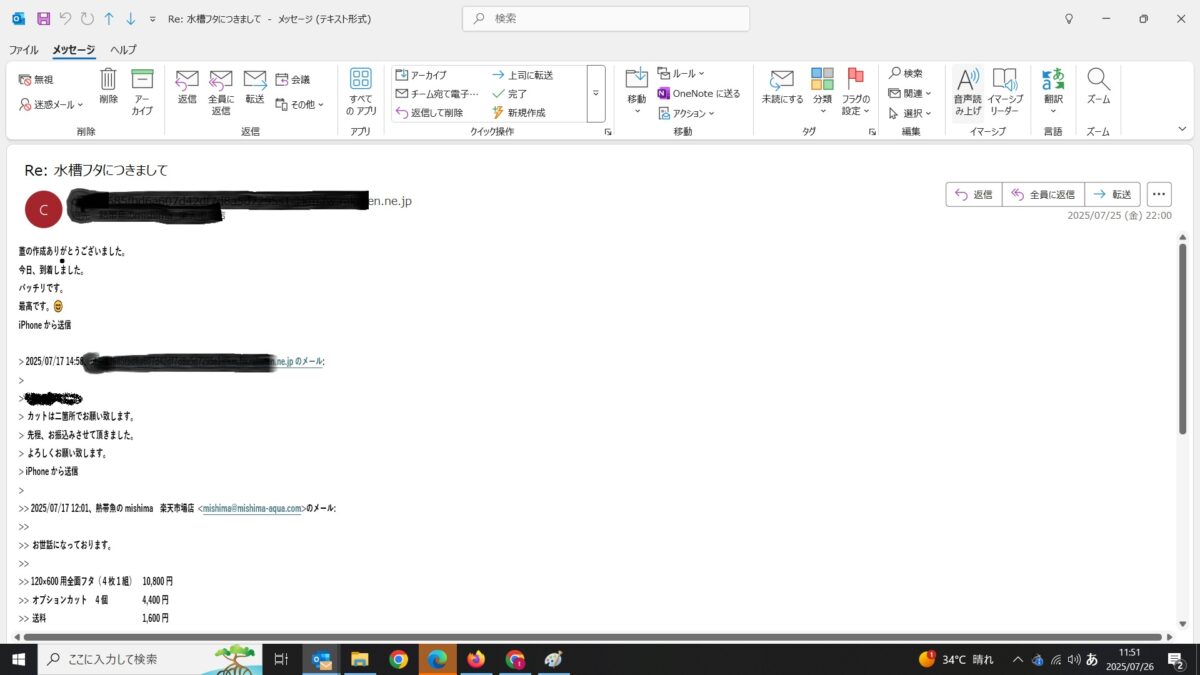Image resolution: width=1200 pixels, height=675 pixels.
Task: Run the 完了 quick step
Action: [x=509, y=93]
